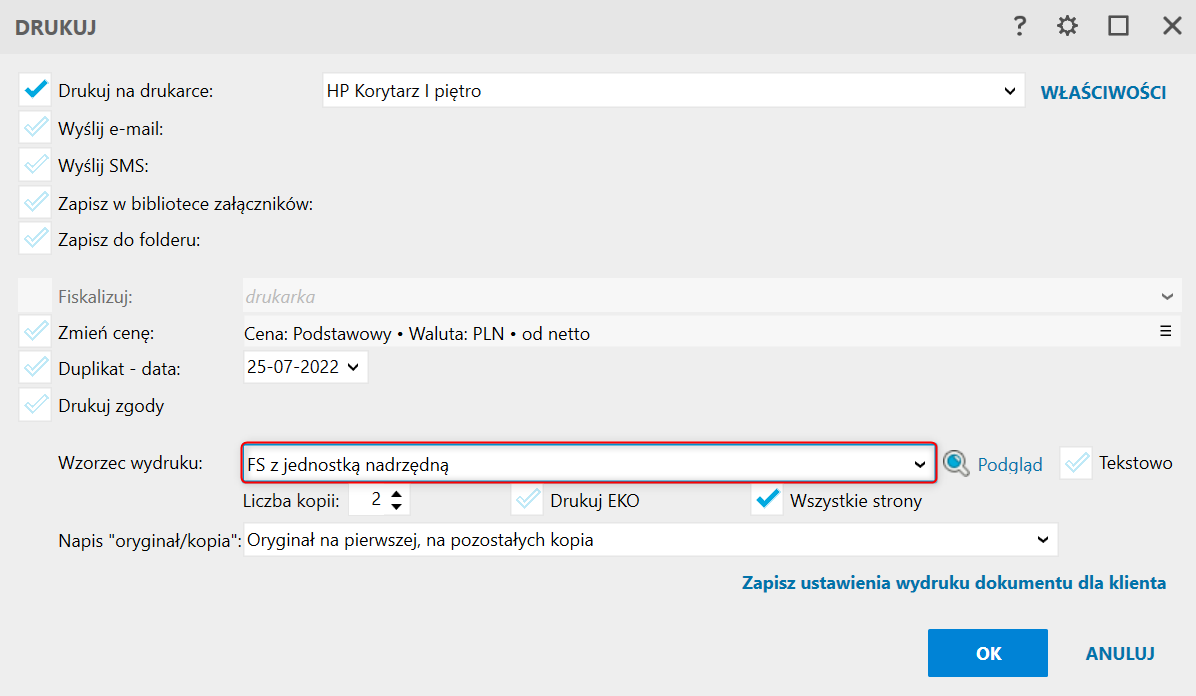
Task: Click the magnifier preview icon
Action: coord(957,463)
